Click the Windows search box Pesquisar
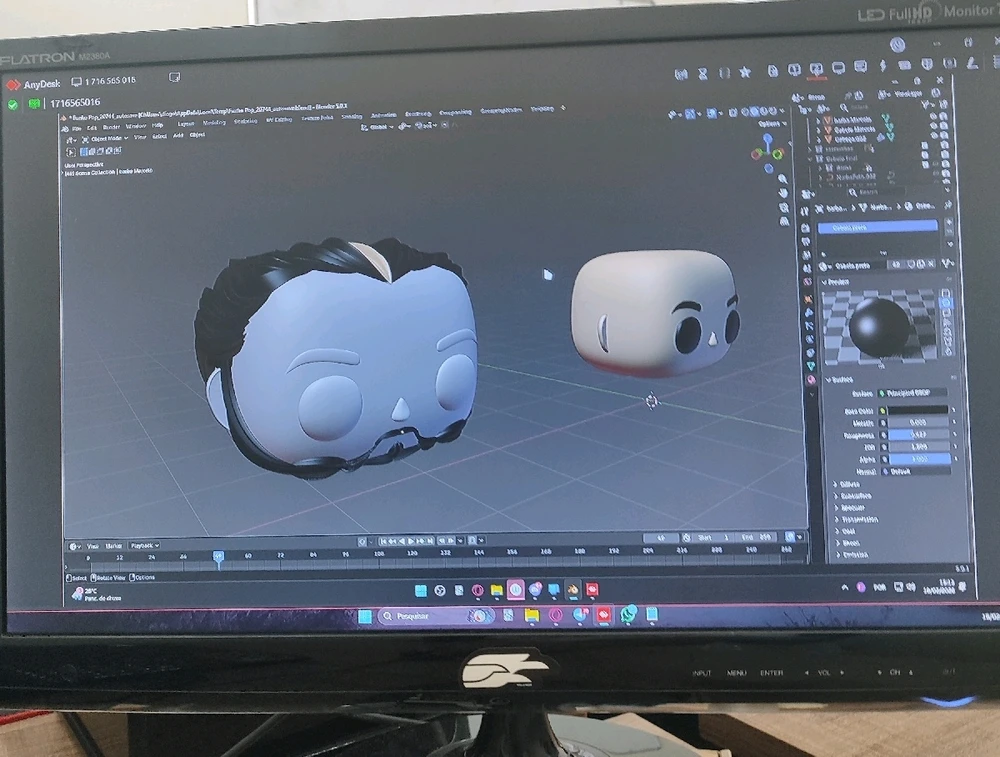The height and width of the screenshot is (757, 1000). click(x=422, y=616)
